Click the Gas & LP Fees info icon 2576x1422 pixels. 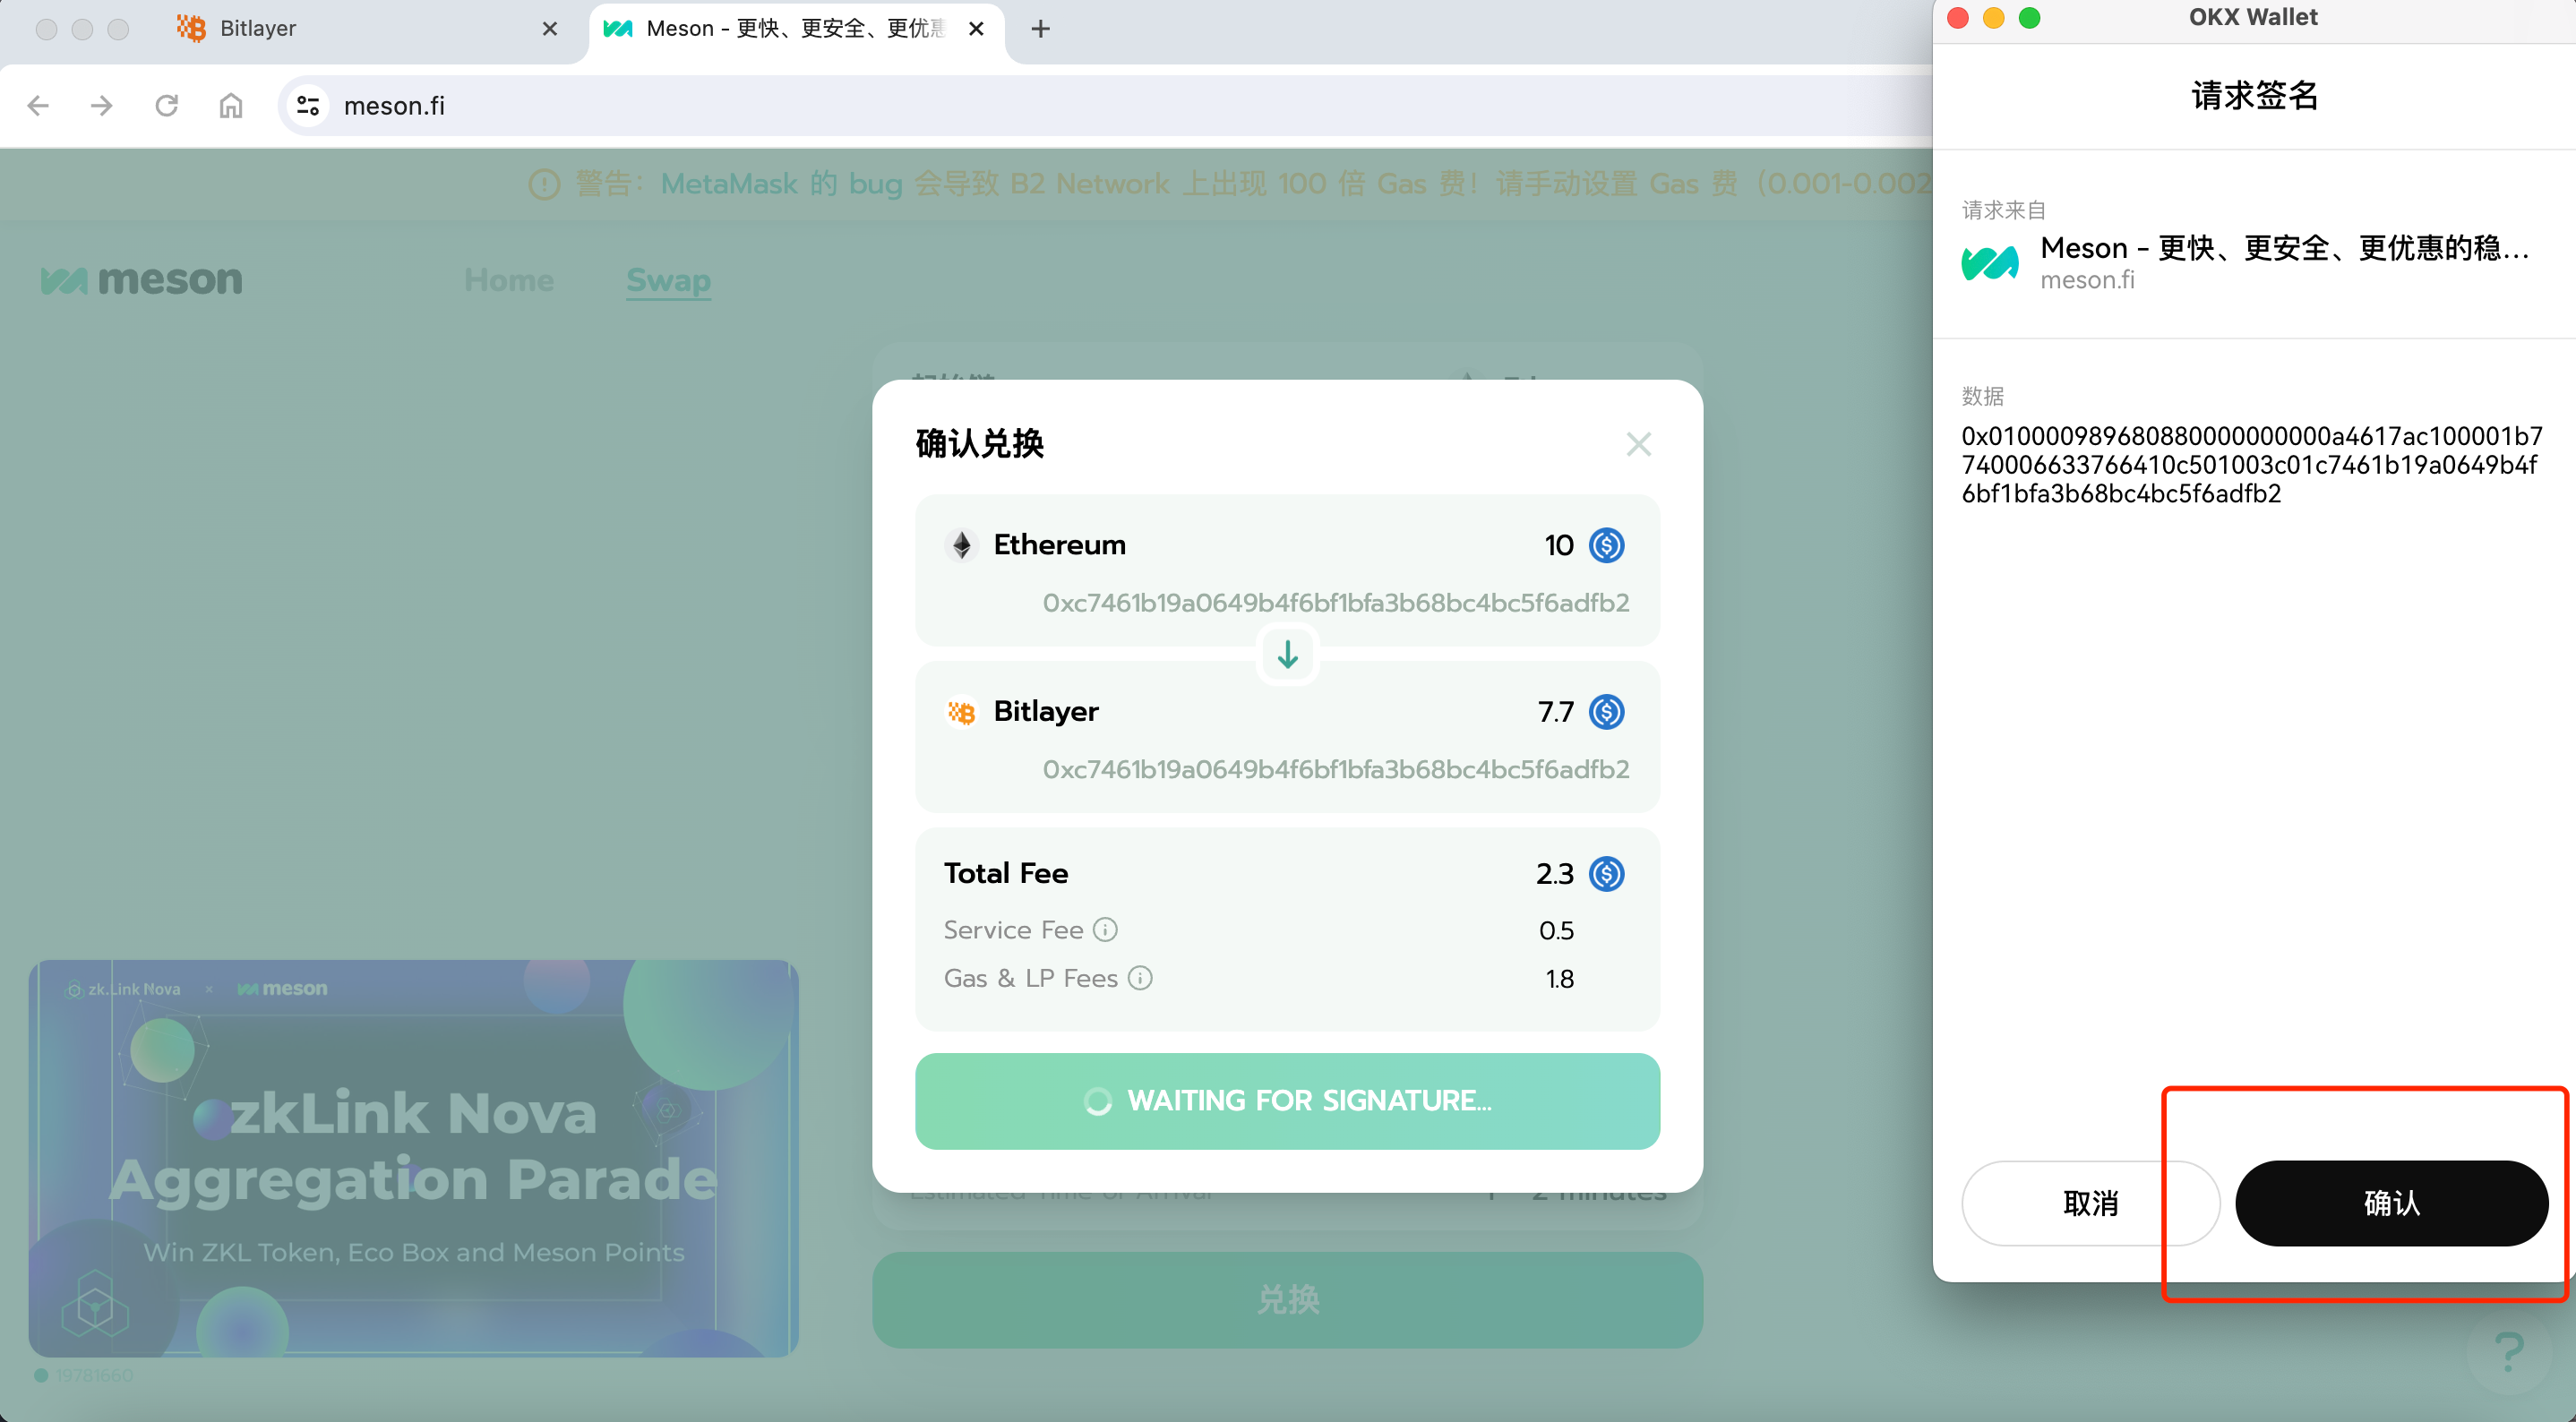pos(1140,978)
